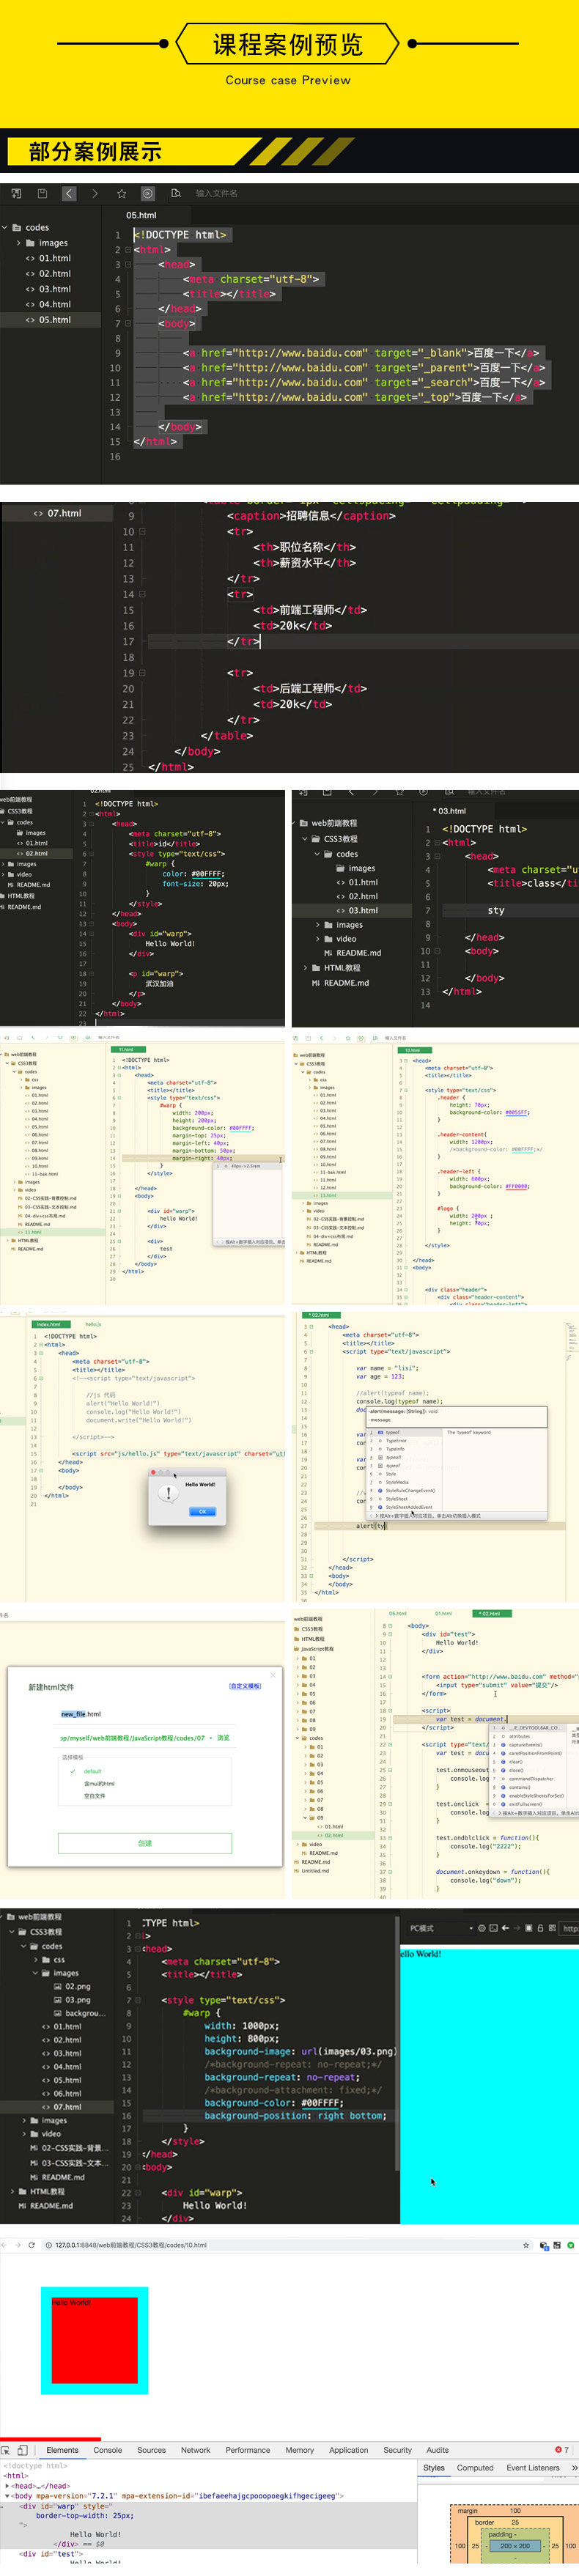Open 03.html in the top file tree
This screenshot has width=579, height=2576.
click(x=55, y=289)
